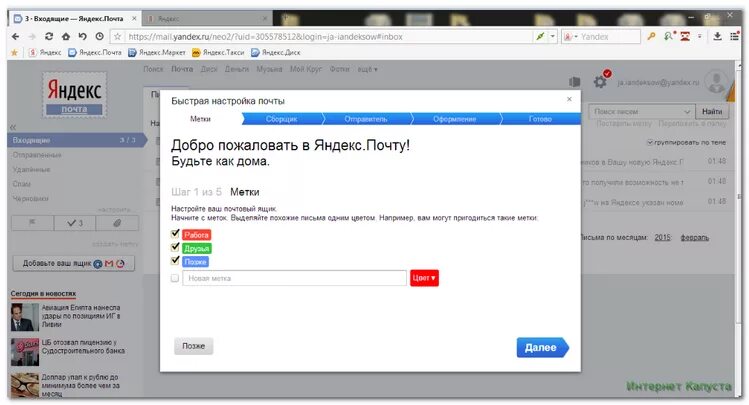Viewport: 749px width, 405px height.
Task: Open the settings gear icon
Action: pos(600,82)
